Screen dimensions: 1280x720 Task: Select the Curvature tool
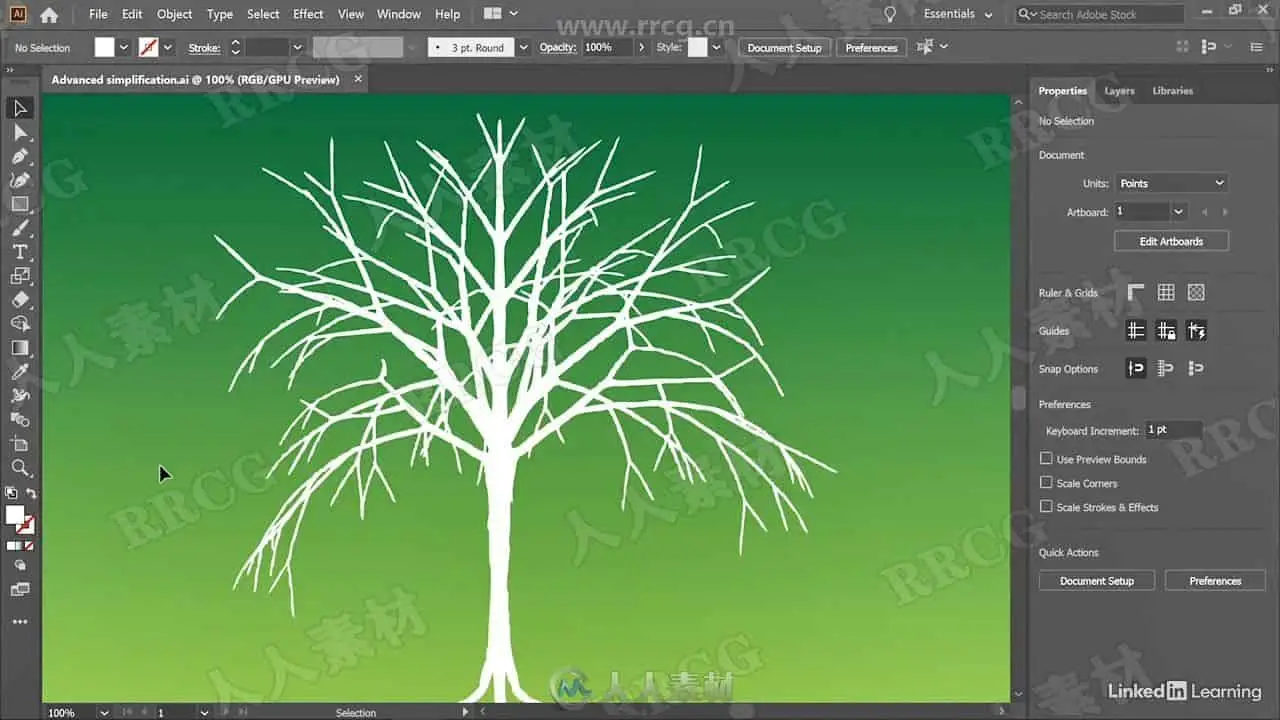pos(20,180)
